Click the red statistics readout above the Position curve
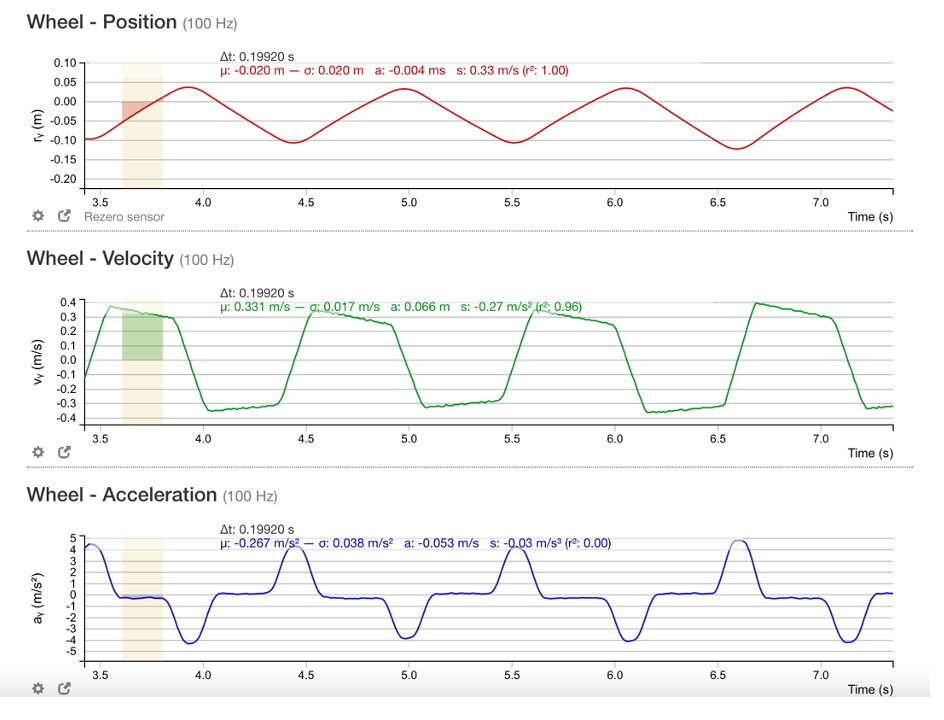Viewport: 944px width, 720px height. [400, 70]
